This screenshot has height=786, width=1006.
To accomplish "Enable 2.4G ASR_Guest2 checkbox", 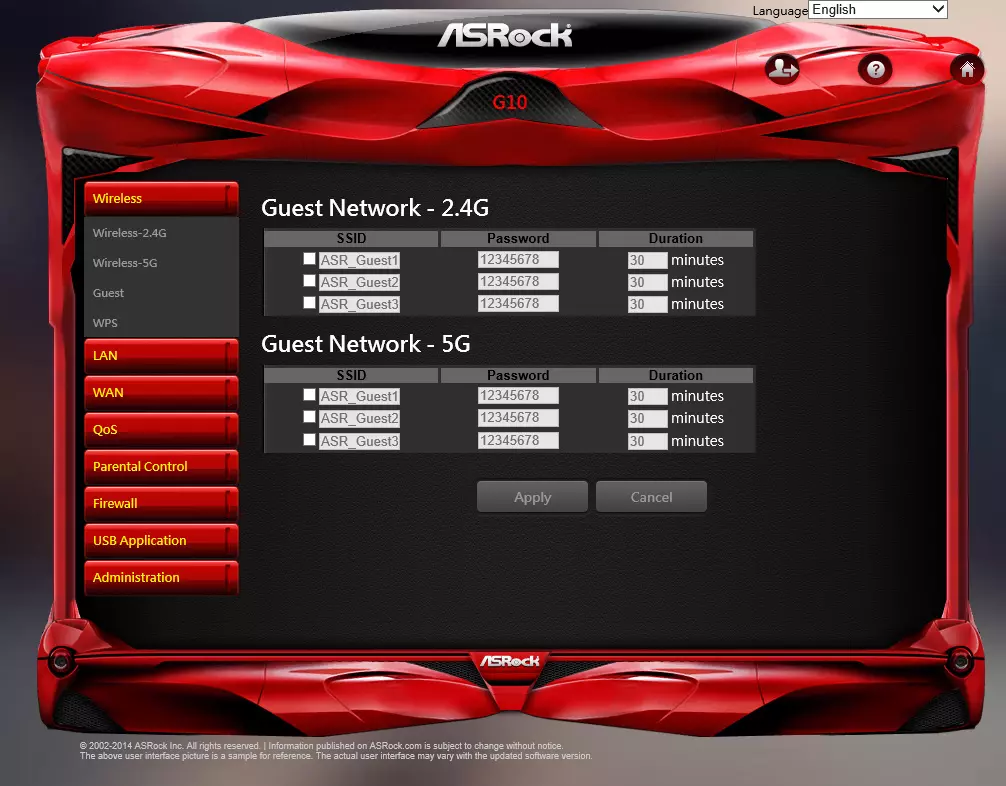I will click(309, 280).
